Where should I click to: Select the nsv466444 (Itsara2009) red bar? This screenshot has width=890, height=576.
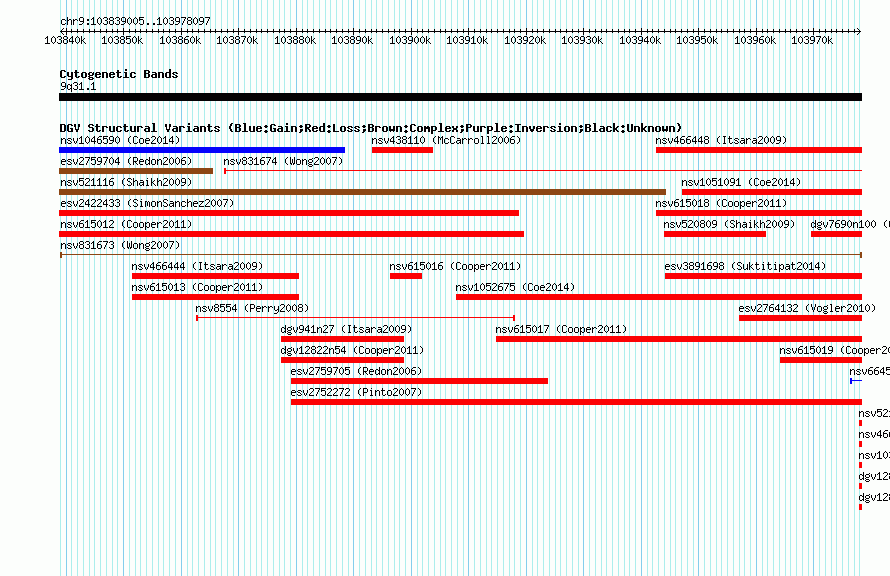[x=215, y=276]
